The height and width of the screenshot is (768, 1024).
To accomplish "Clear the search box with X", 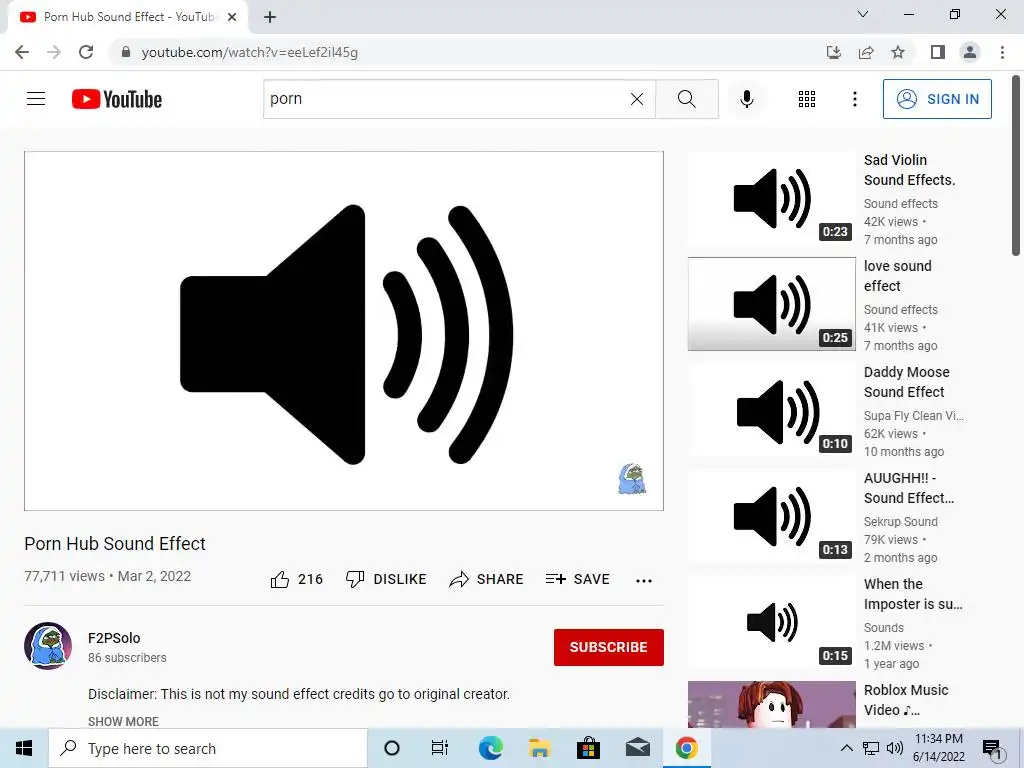I will (637, 99).
